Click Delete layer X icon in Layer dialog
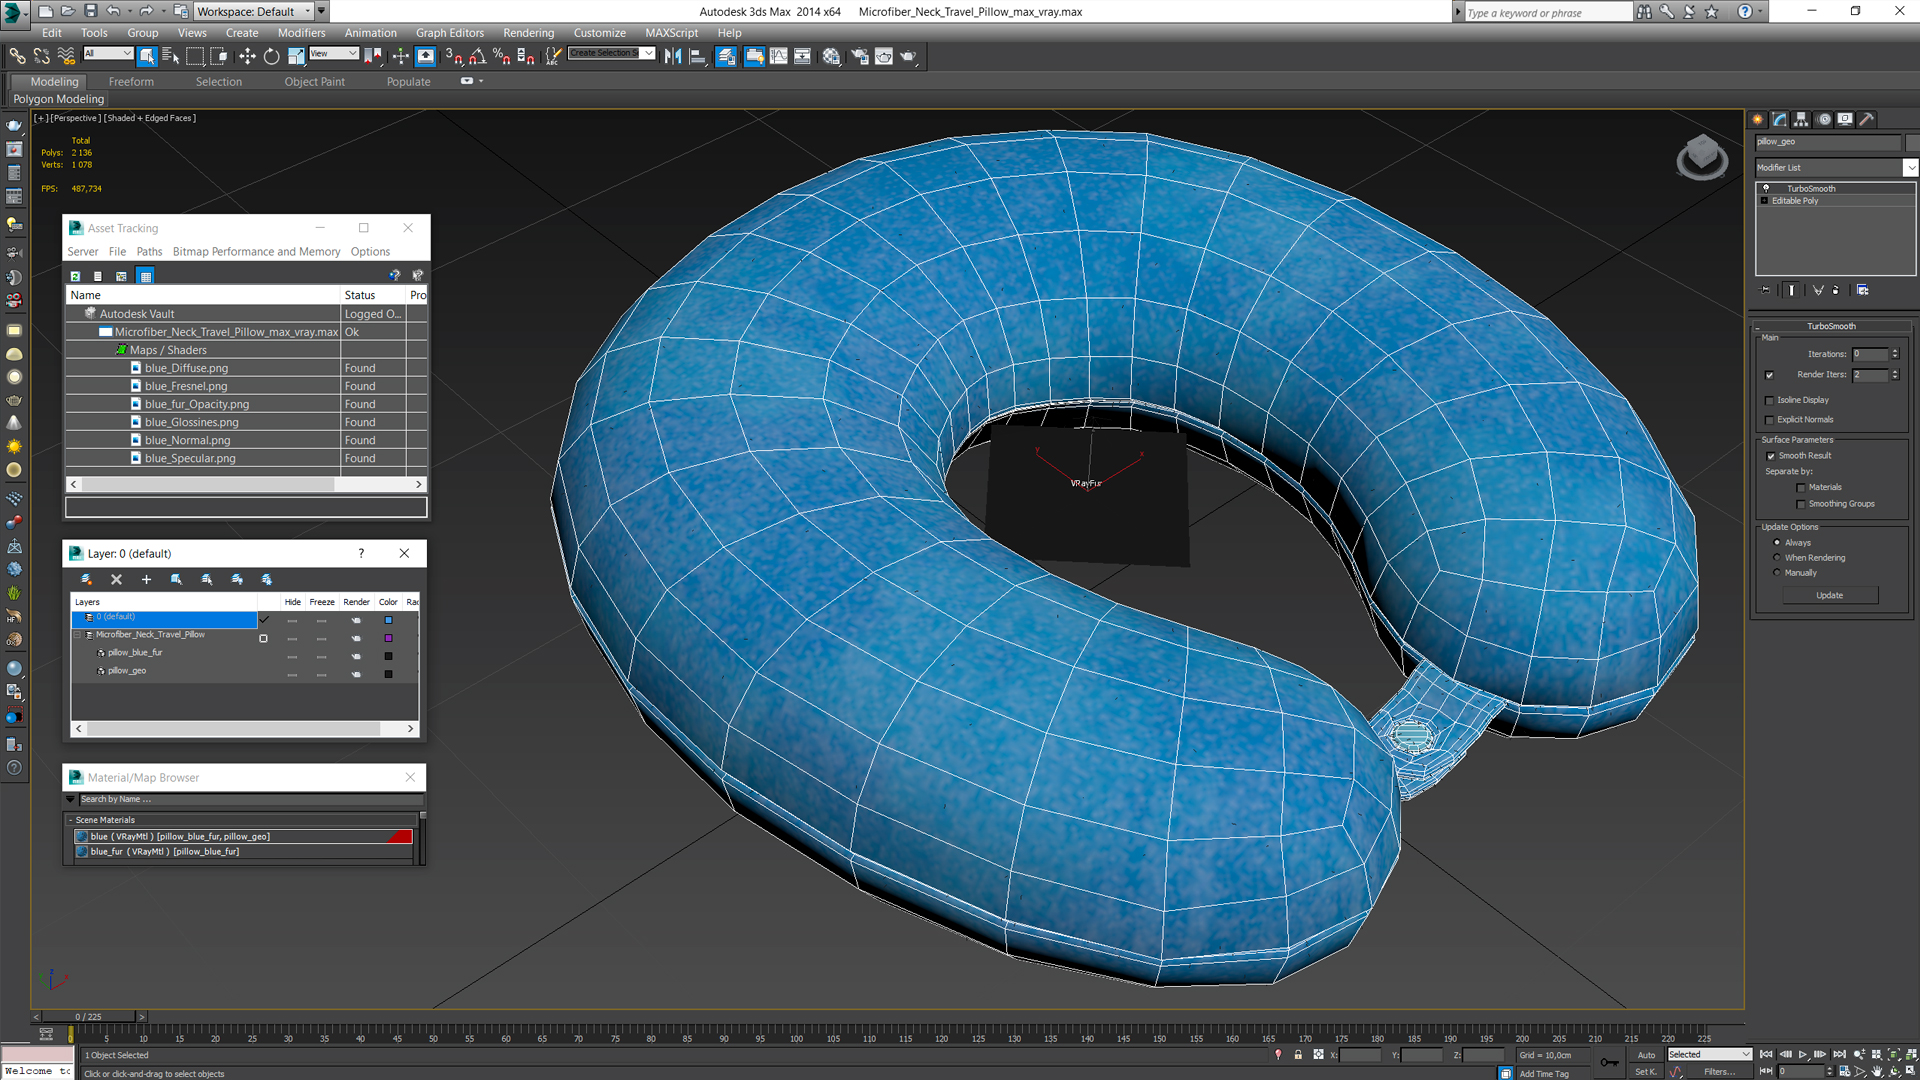Image resolution: width=1920 pixels, height=1080 pixels. pyautogui.click(x=116, y=579)
